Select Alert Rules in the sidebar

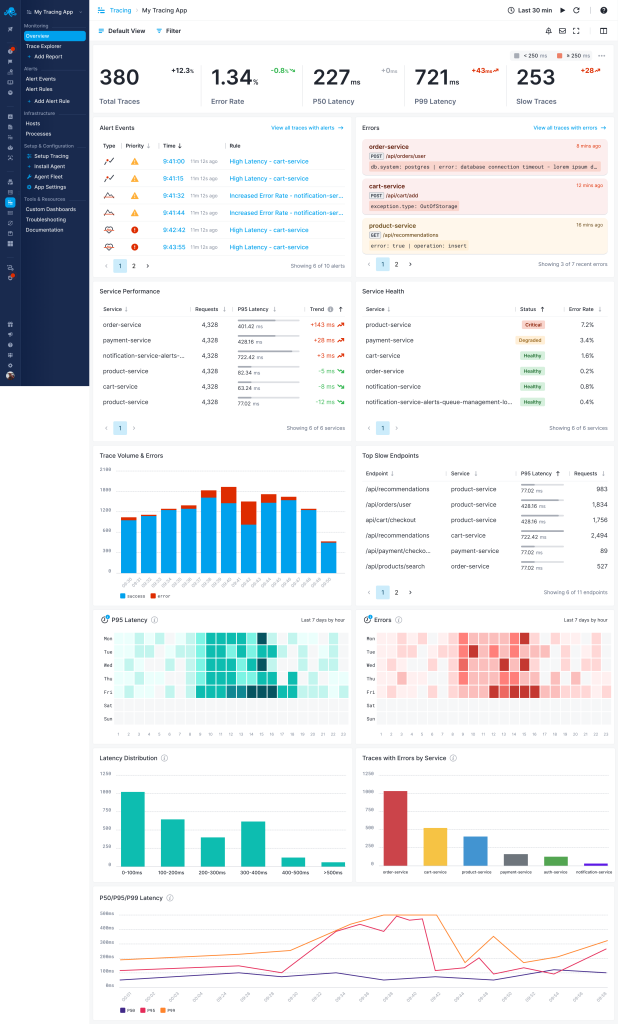click(40, 89)
